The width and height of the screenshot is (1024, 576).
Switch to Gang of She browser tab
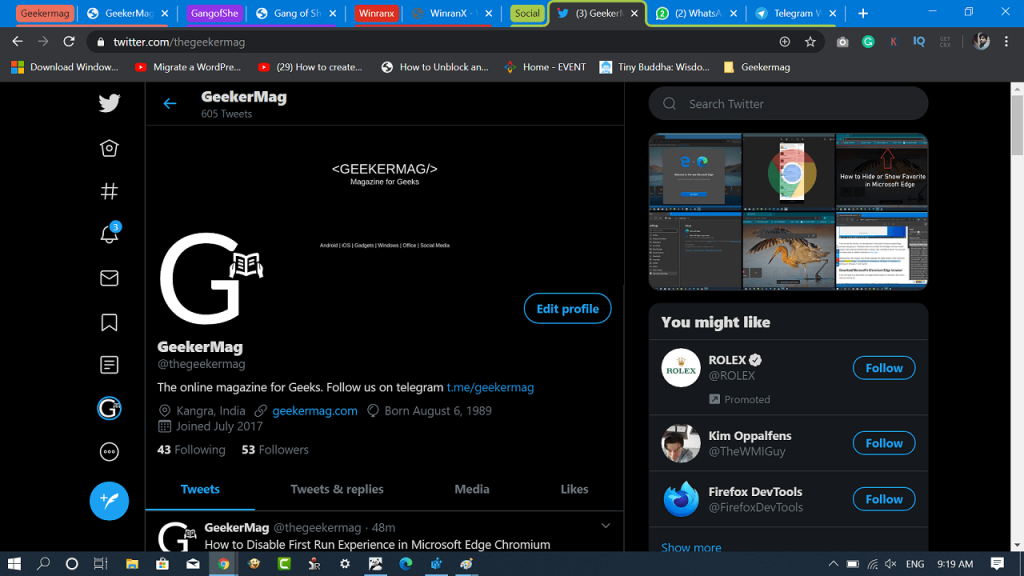coord(297,13)
